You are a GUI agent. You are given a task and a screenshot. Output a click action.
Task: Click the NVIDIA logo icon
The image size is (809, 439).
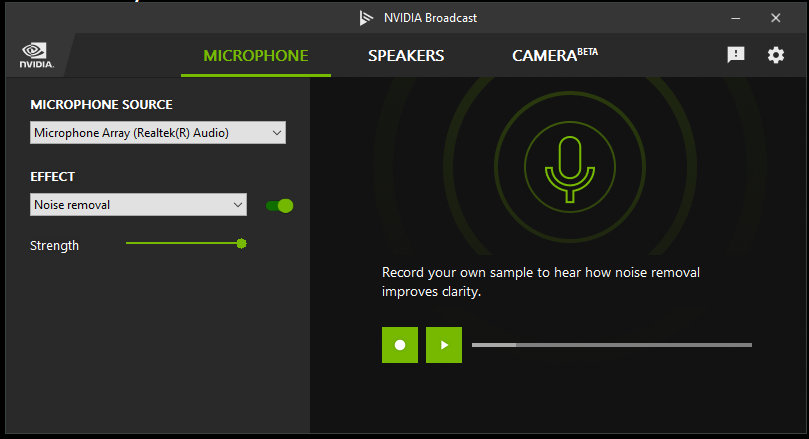[x=36, y=55]
